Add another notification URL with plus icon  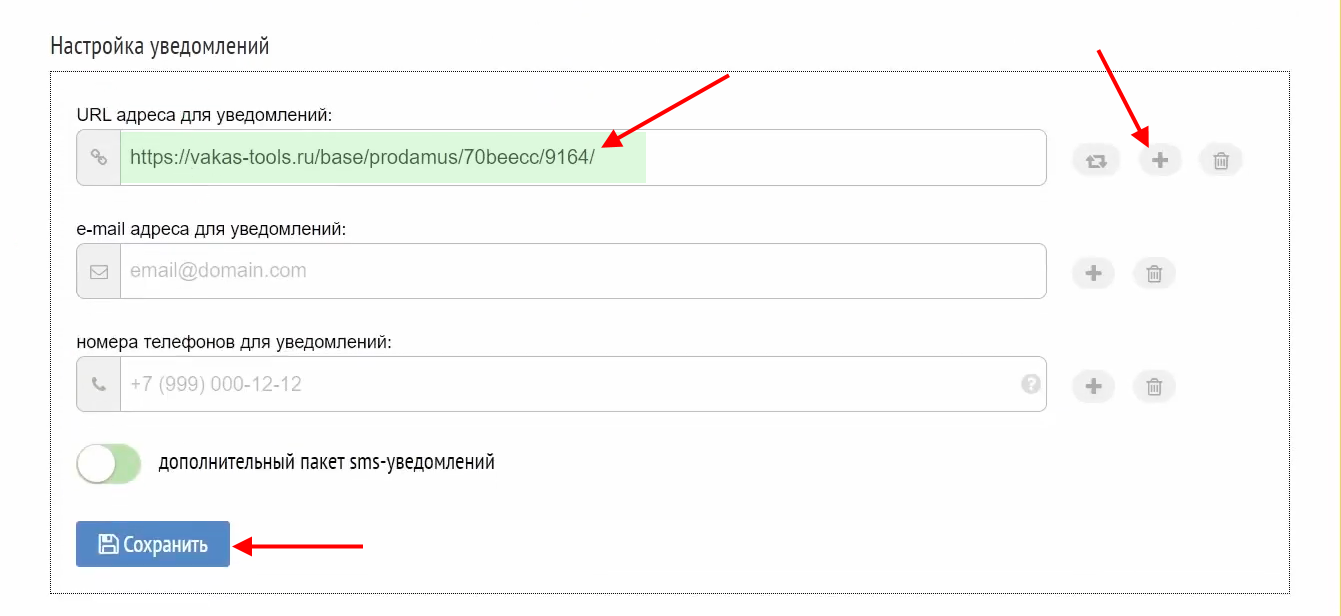(1160, 160)
